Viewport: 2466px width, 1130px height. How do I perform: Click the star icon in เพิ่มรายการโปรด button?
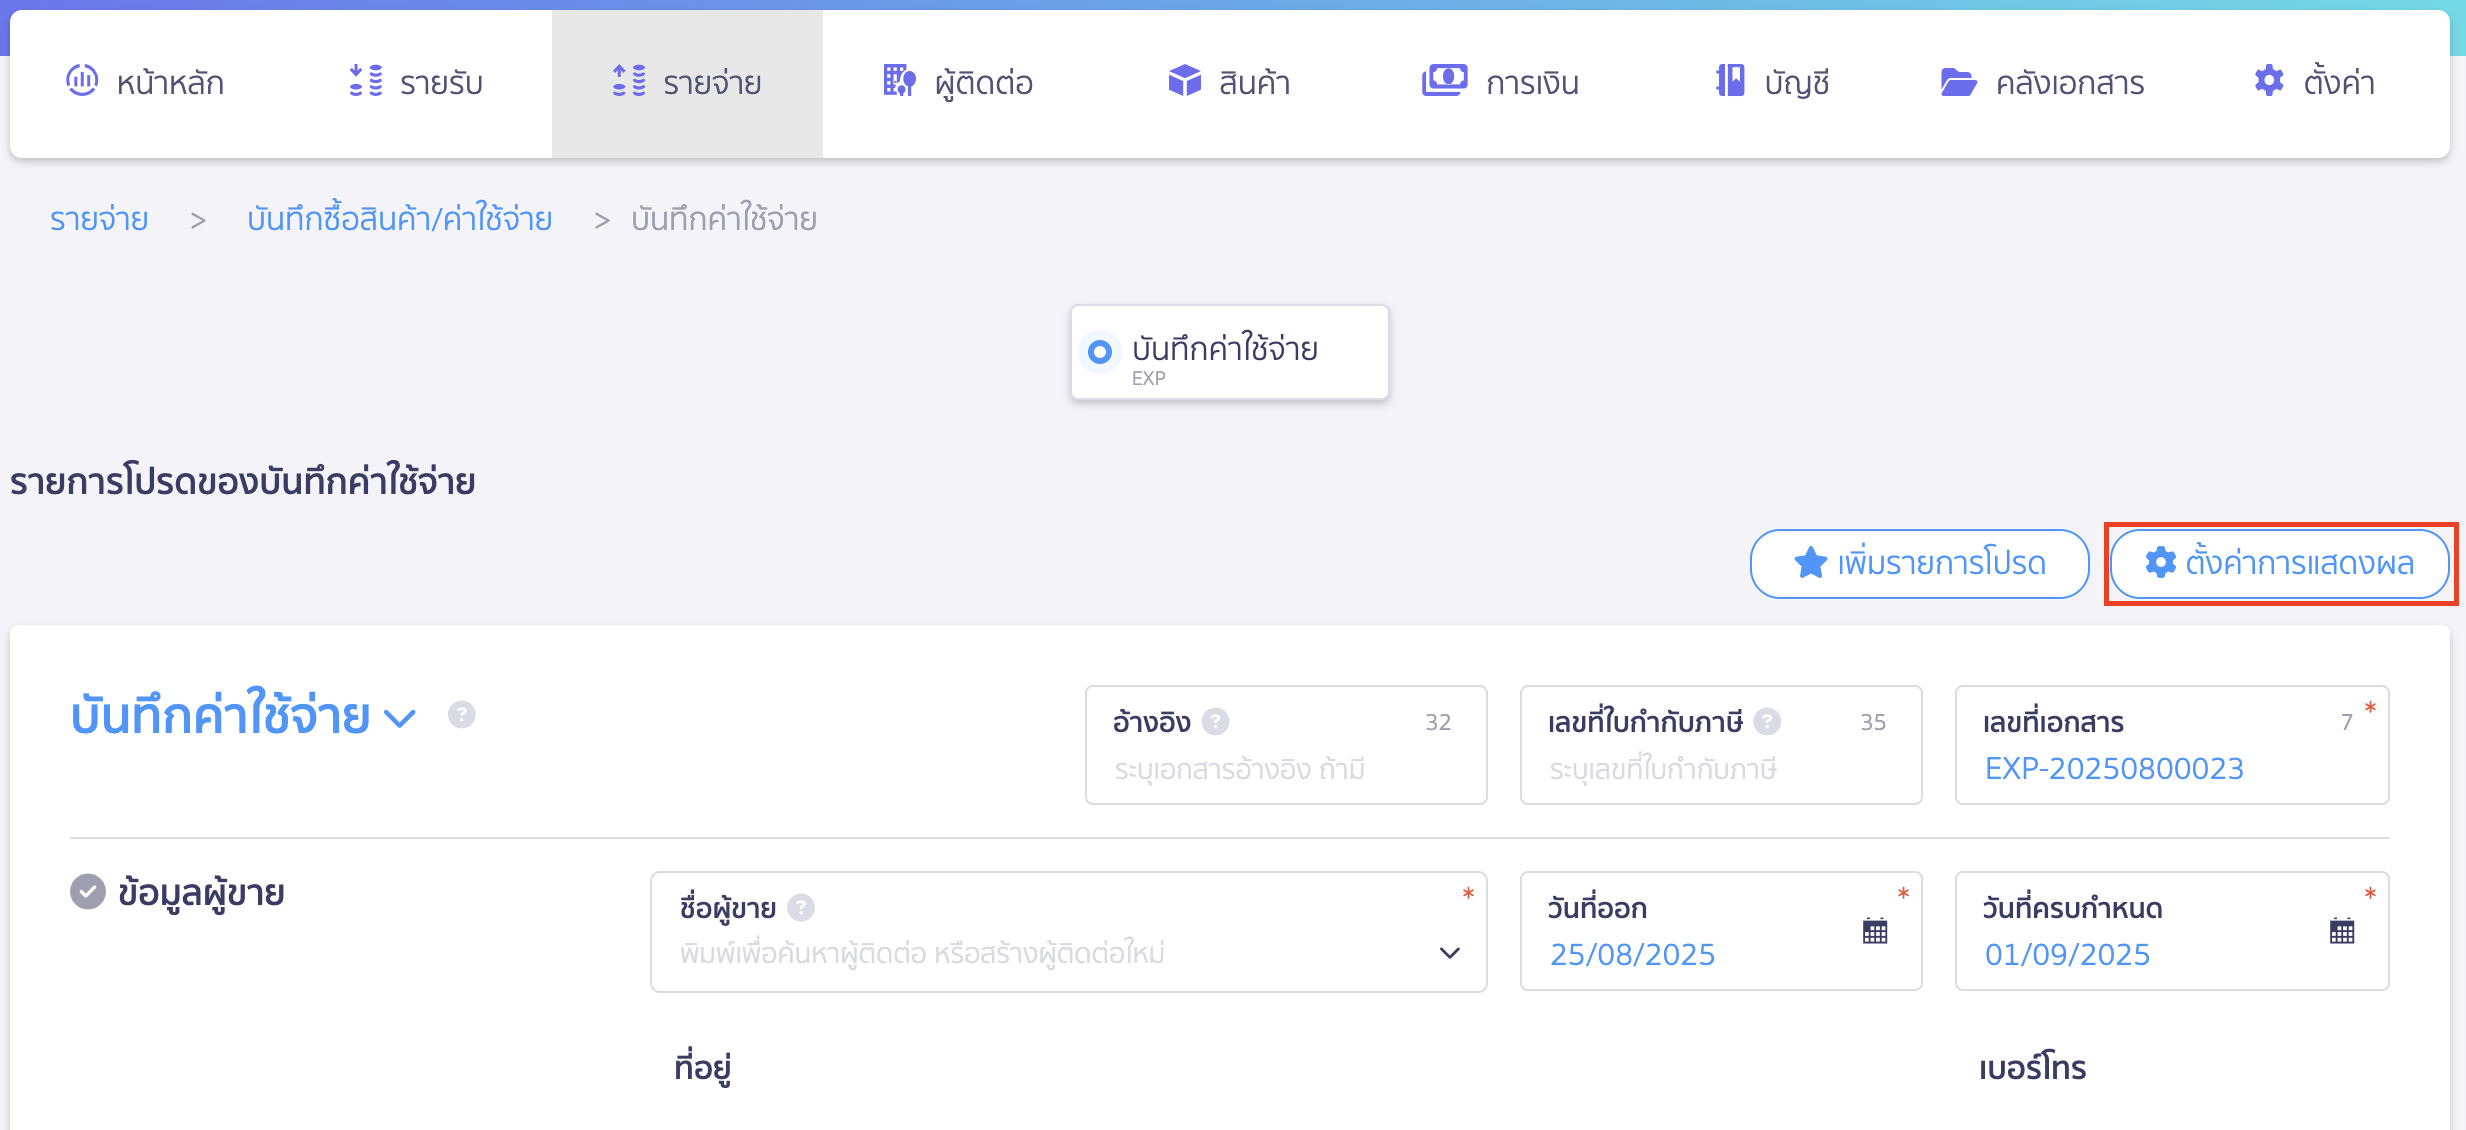[1810, 563]
